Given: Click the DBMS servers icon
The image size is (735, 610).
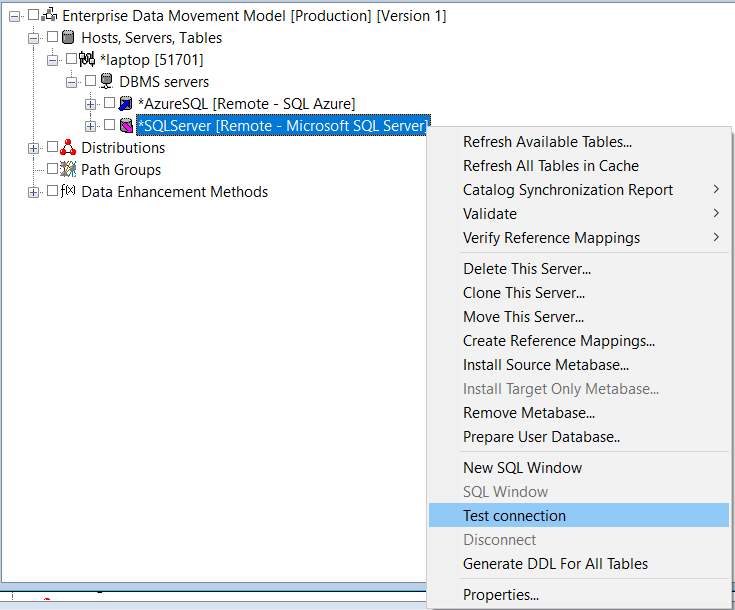Looking at the screenshot, I should [106, 82].
